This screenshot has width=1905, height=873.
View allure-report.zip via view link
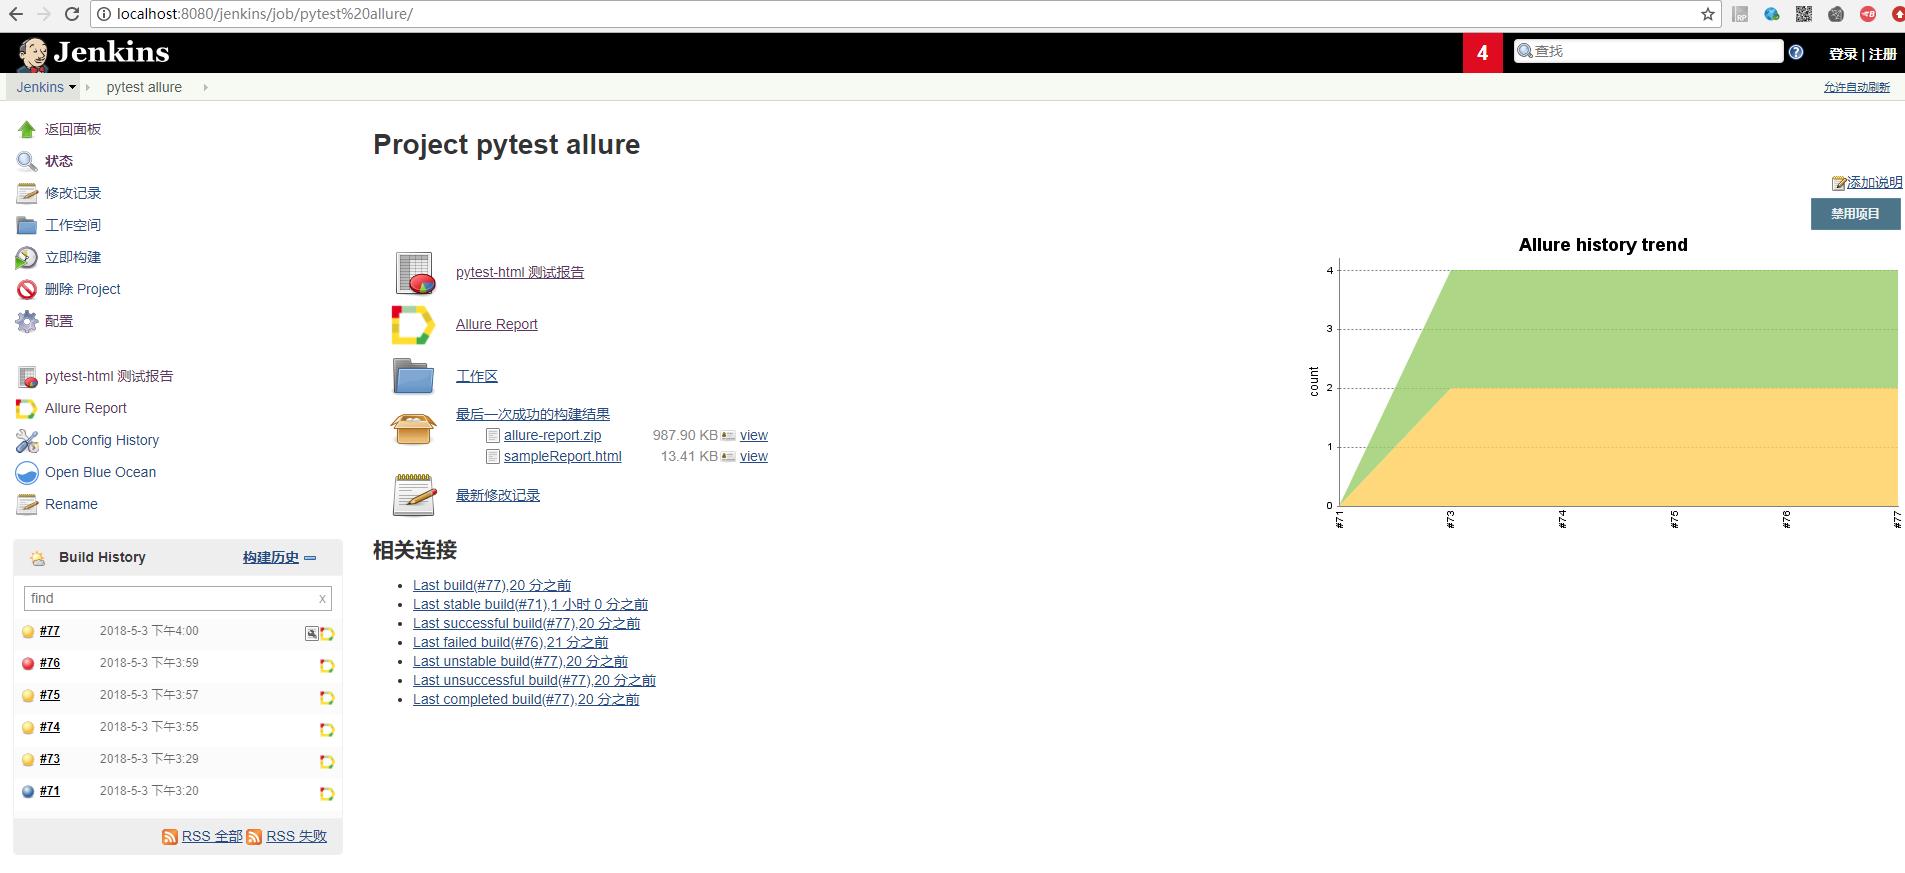tap(754, 435)
